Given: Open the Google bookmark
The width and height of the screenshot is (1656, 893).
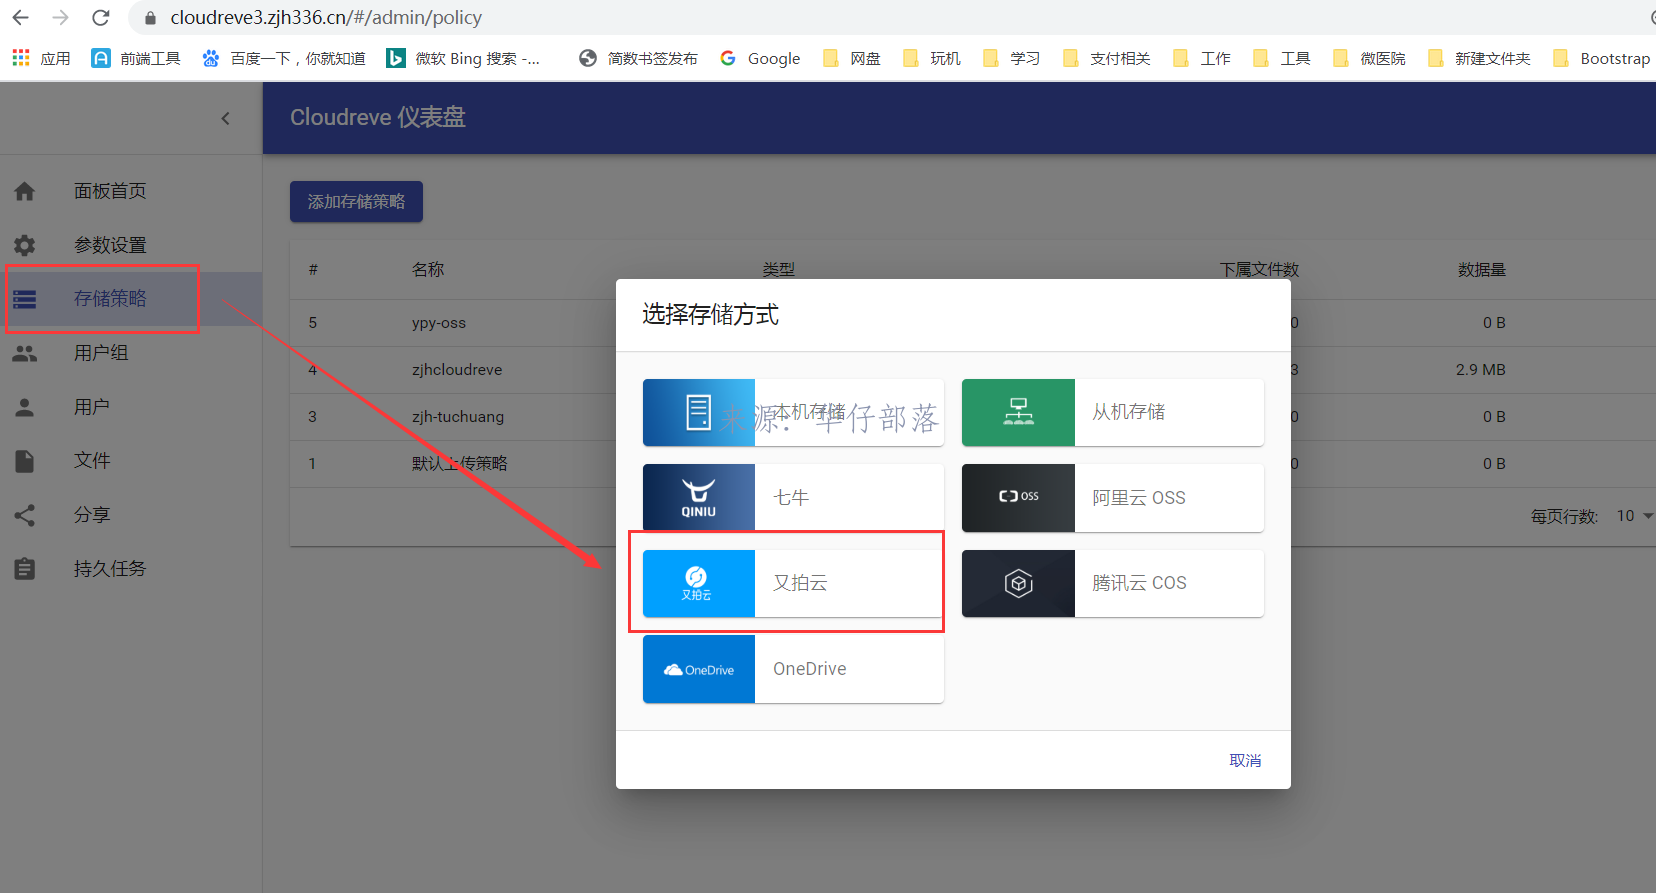Looking at the screenshot, I should (x=760, y=59).
